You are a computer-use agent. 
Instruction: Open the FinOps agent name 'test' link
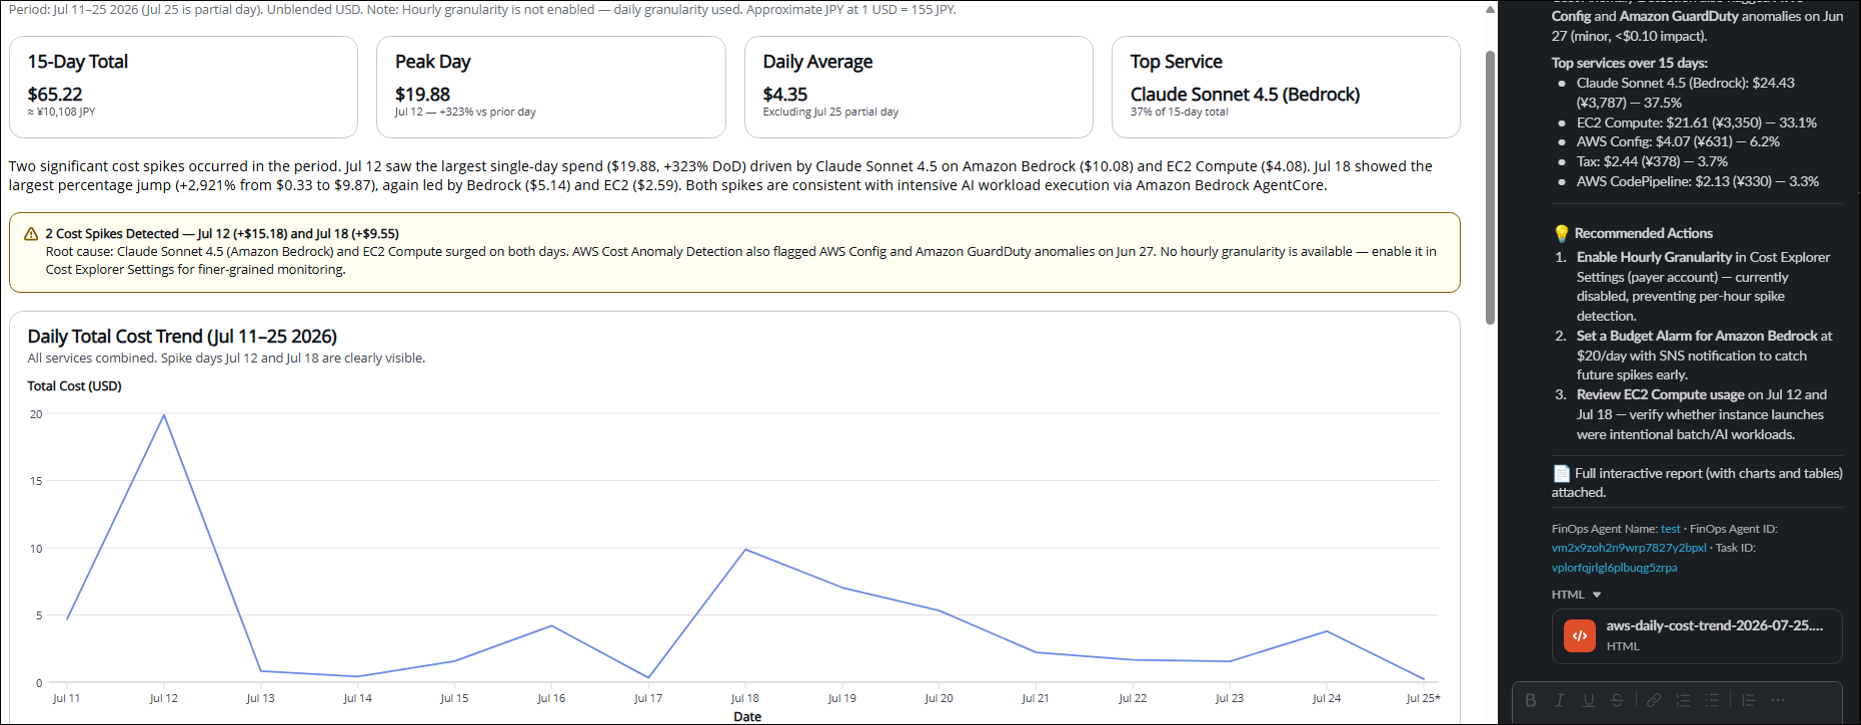tap(1671, 529)
